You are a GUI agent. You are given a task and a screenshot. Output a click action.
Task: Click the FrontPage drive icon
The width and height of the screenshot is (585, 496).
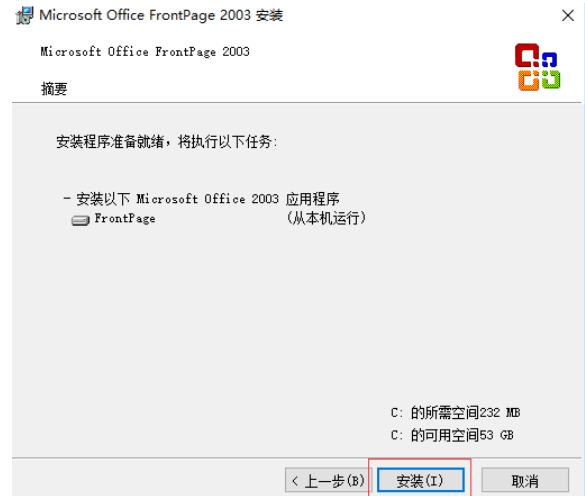80,220
